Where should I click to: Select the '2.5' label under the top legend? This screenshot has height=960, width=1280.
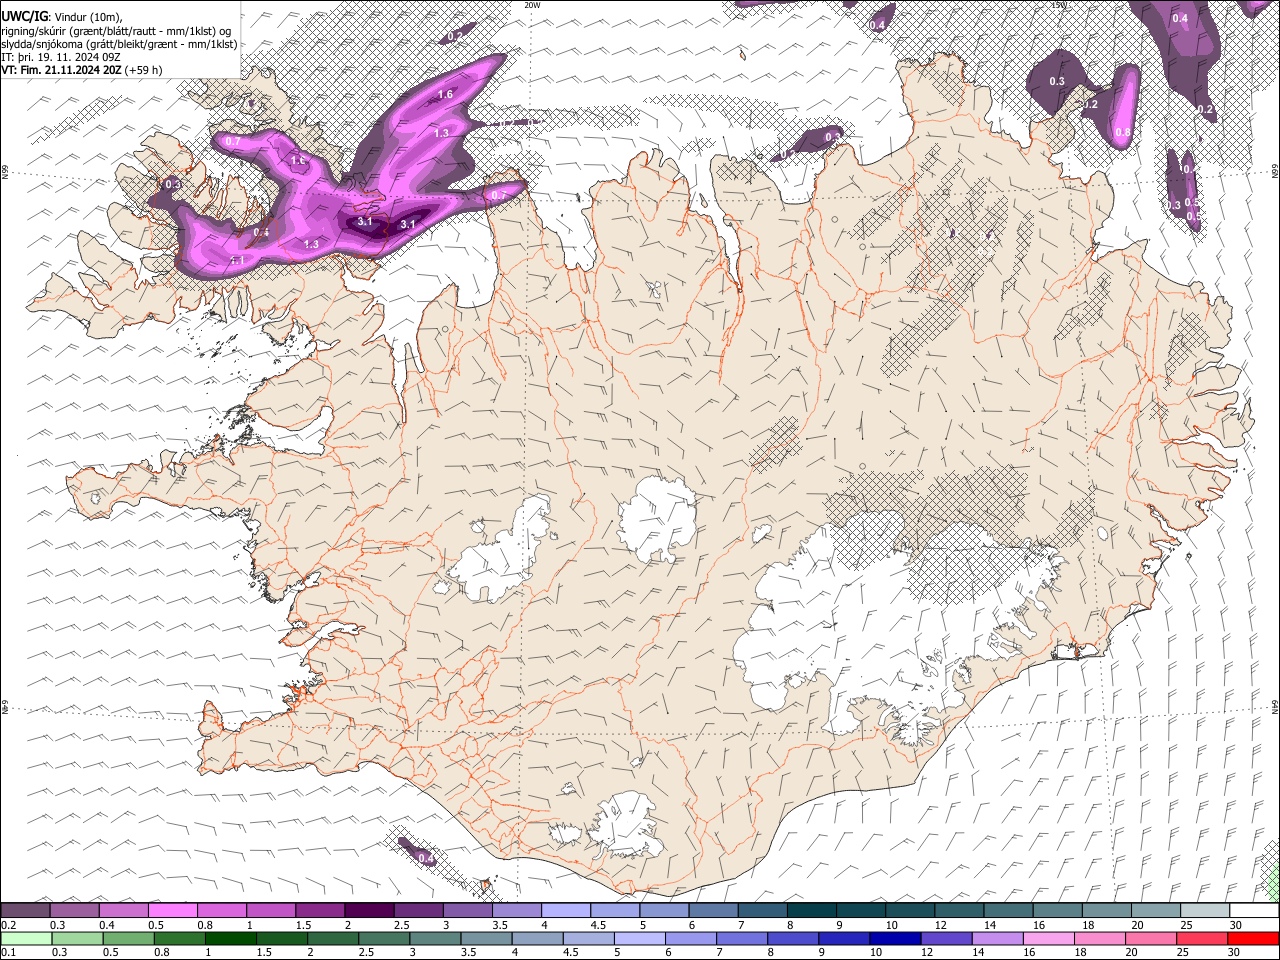tap(402, 925)
